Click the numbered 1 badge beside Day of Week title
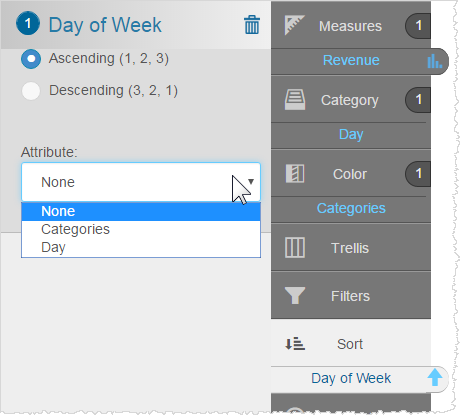The height and width of the screenshot is (415, 460). click(28, 24)
